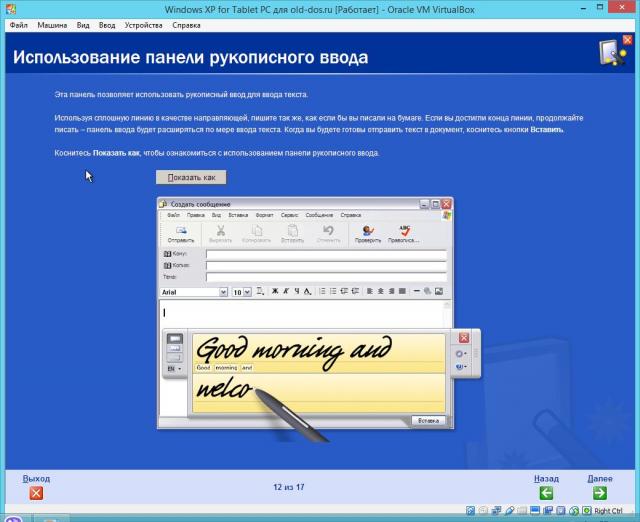Click the "12 из 17" page indicator
This screenshot has height=522, width=640.
point(289,487)
